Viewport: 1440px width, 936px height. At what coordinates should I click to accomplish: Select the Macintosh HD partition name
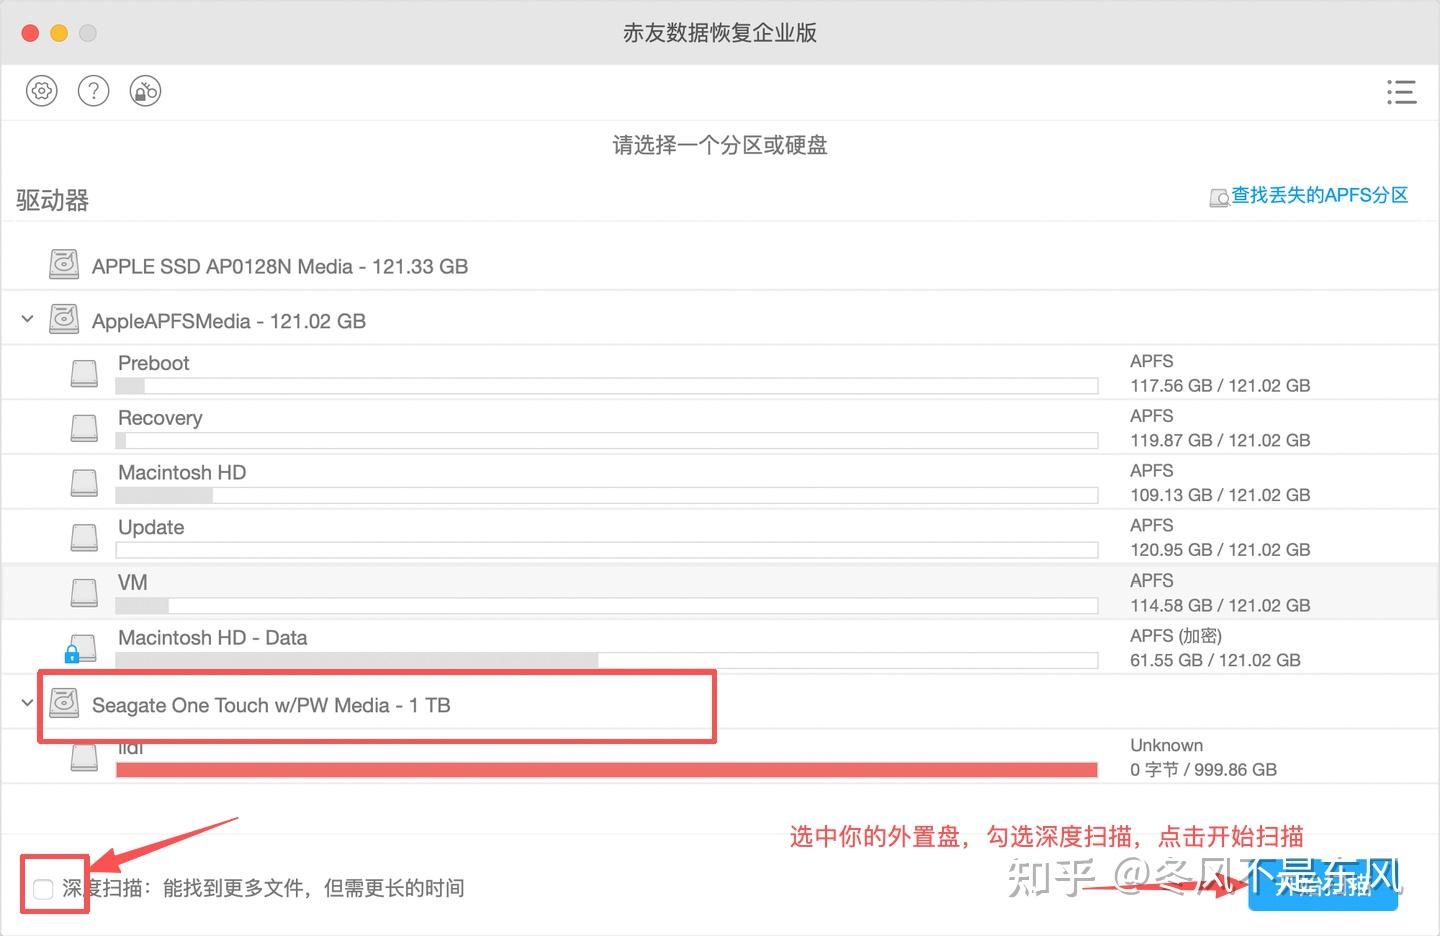click(x=182, y=472)
